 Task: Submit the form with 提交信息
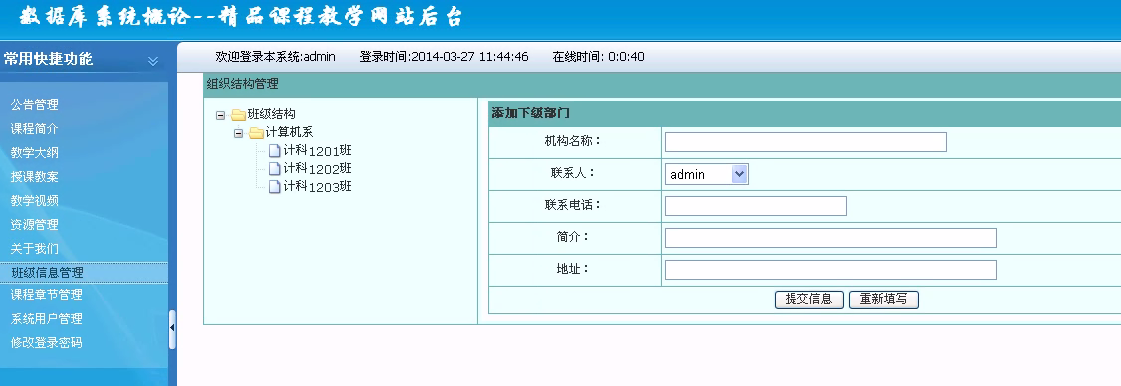[x=809, y=300]
